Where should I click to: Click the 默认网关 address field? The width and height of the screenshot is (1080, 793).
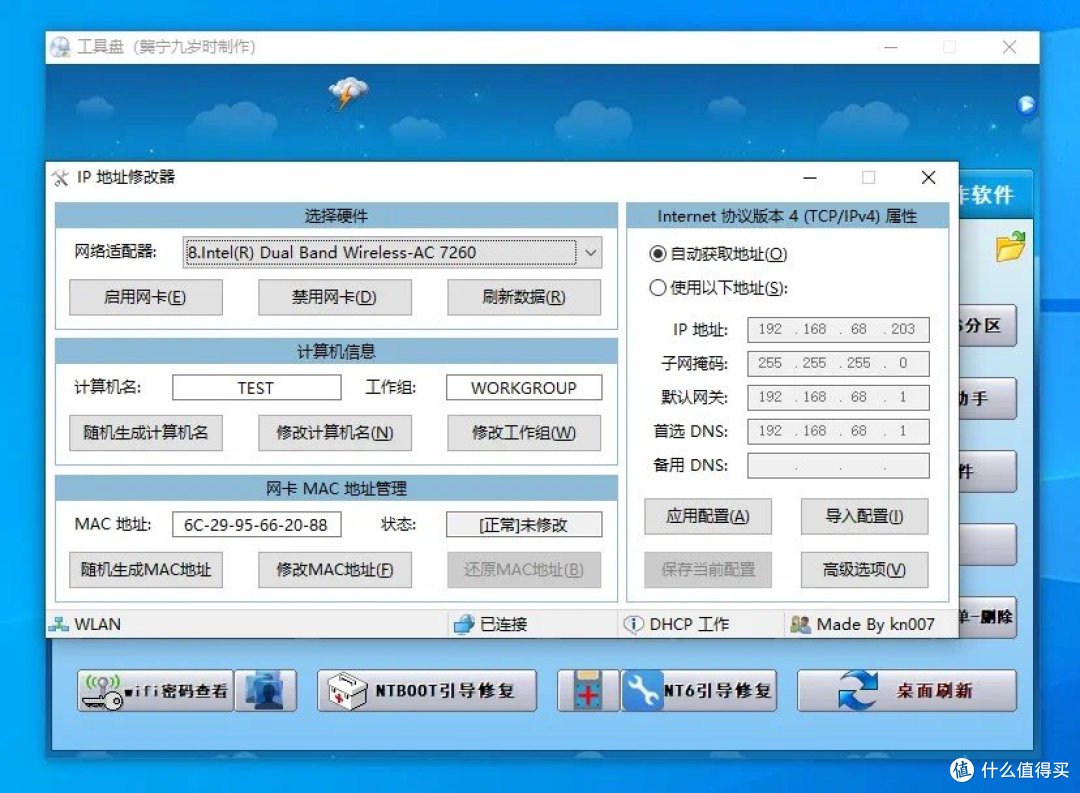[x=838, y=397]
